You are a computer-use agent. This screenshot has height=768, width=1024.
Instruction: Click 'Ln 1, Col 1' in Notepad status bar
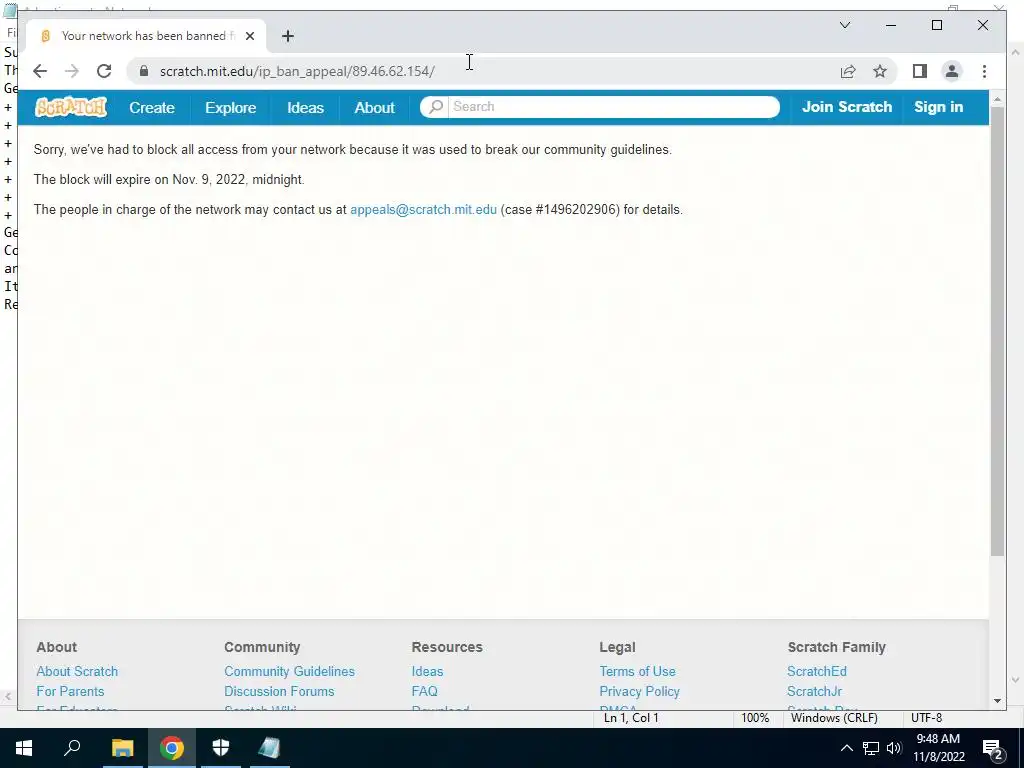pyautogui.click(x=631, y=718)
